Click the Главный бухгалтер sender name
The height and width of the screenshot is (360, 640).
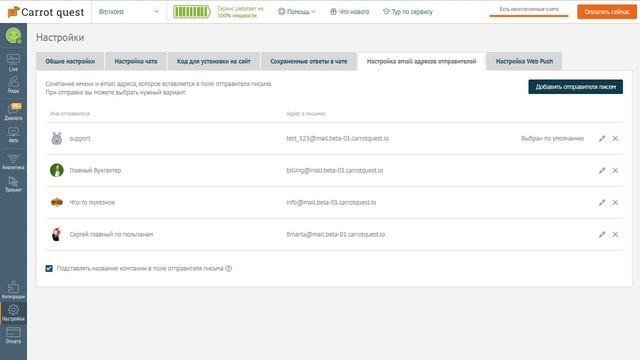click(95, 170)
